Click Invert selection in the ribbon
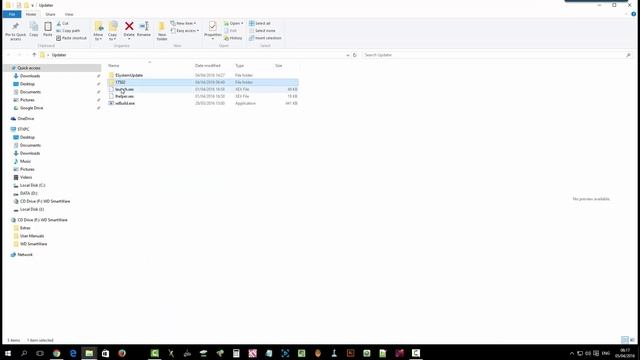This screenshot has width=640, height=360. point(265,38)
